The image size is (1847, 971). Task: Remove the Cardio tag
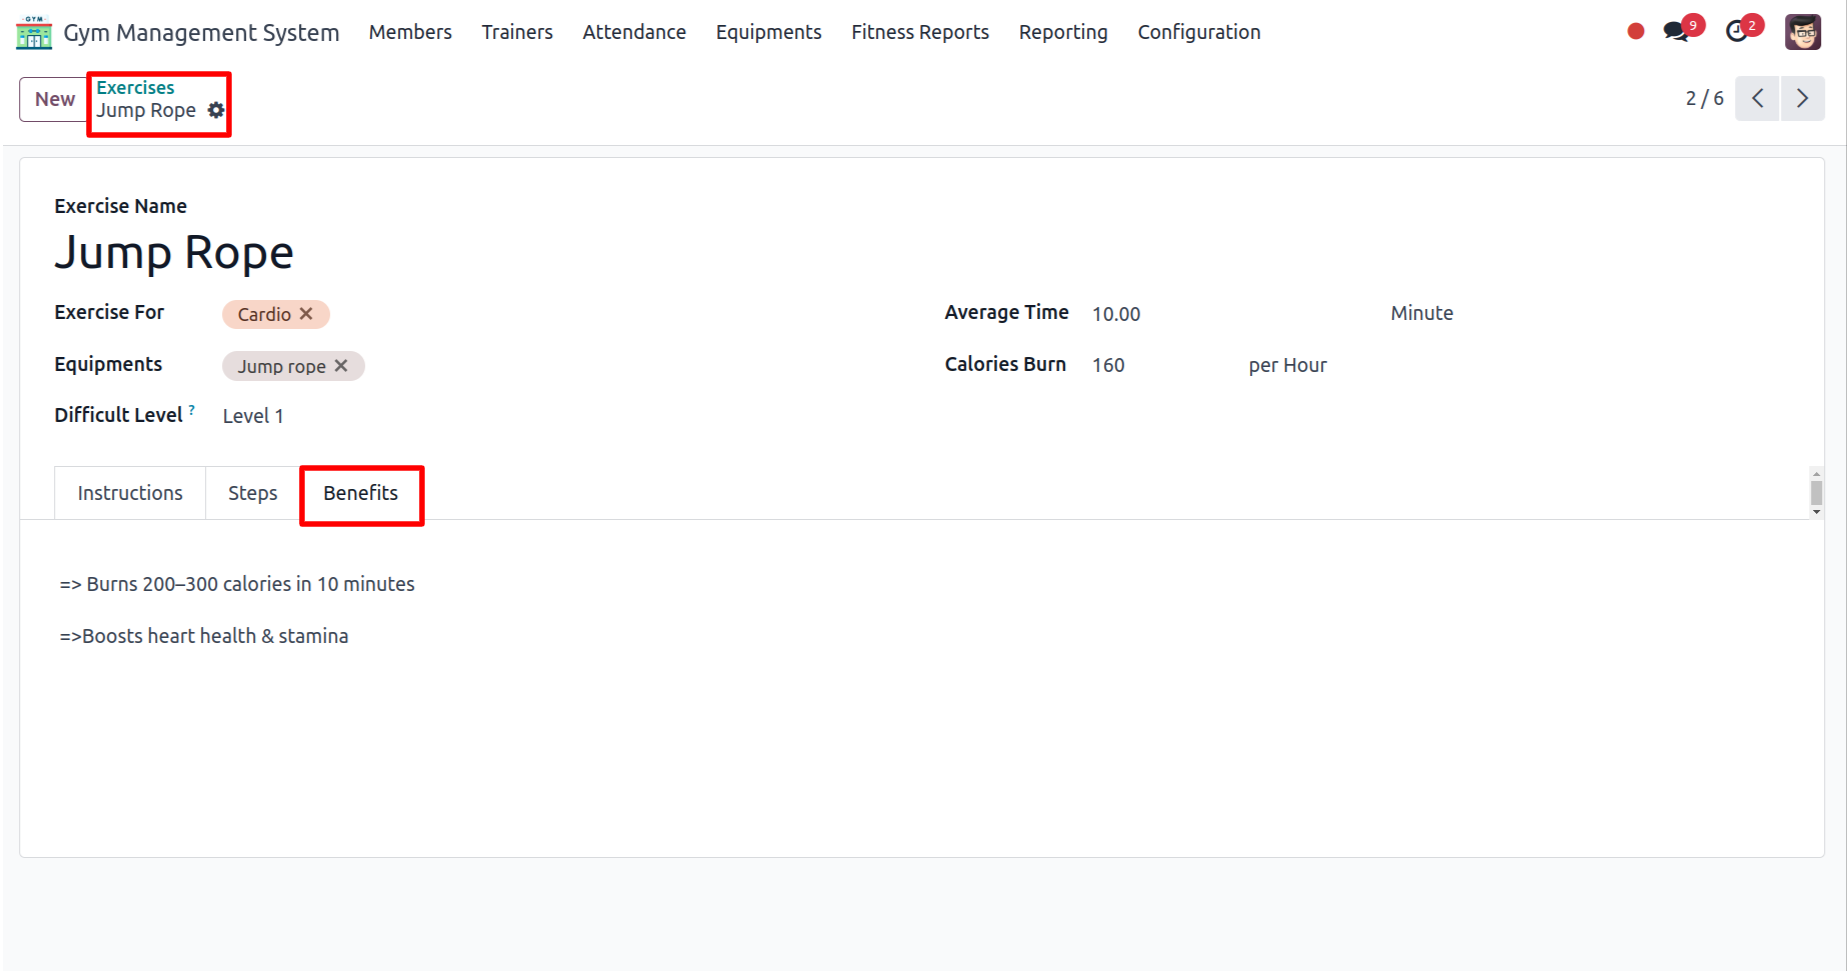[x=306, y=314]
